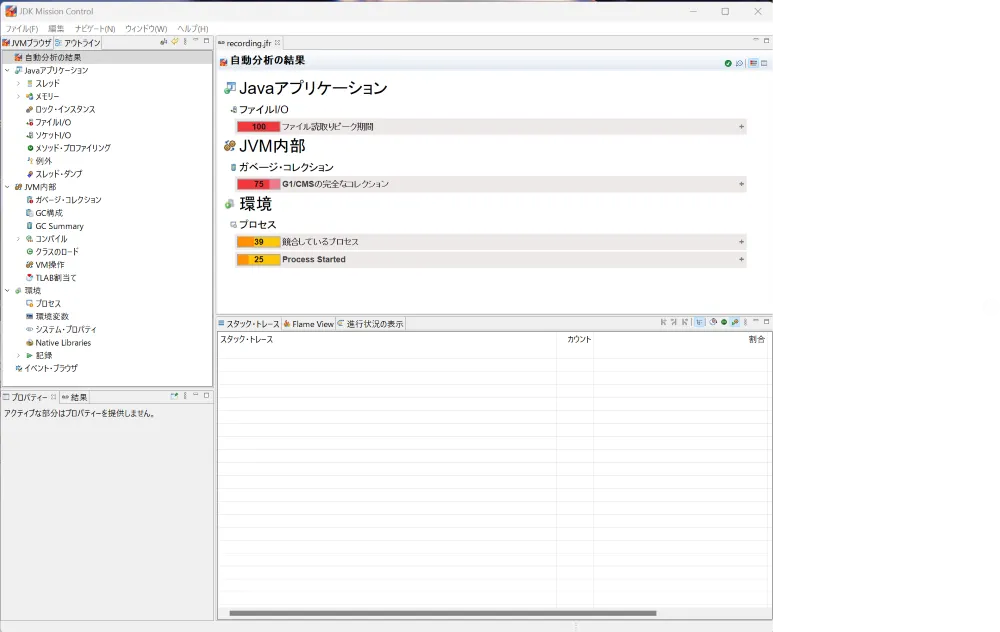Switch to Flame View tab
Viewport: 1000px width, 632px height.
309,324
